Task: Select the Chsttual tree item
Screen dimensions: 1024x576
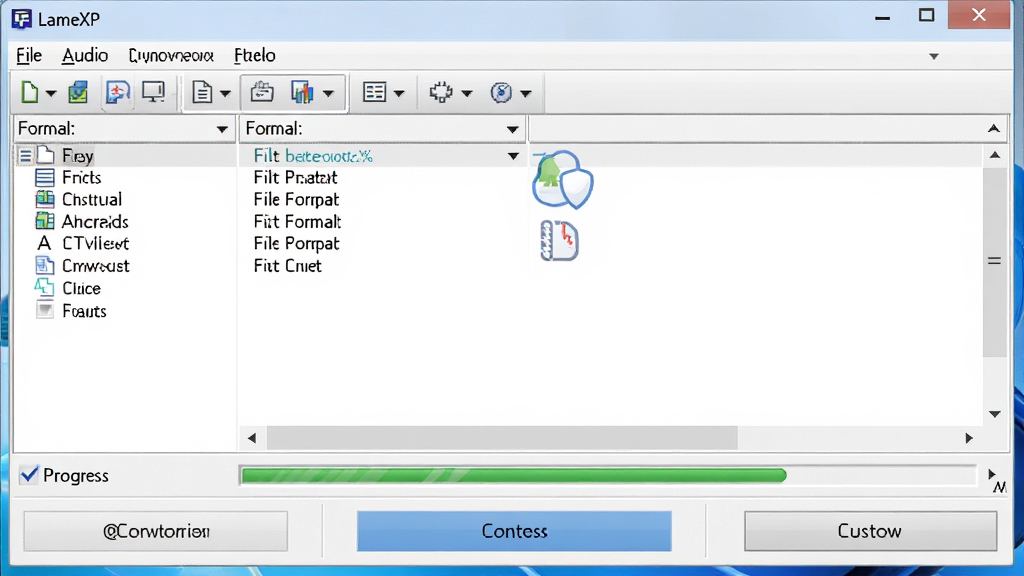Action: click(x=92, y=199)
